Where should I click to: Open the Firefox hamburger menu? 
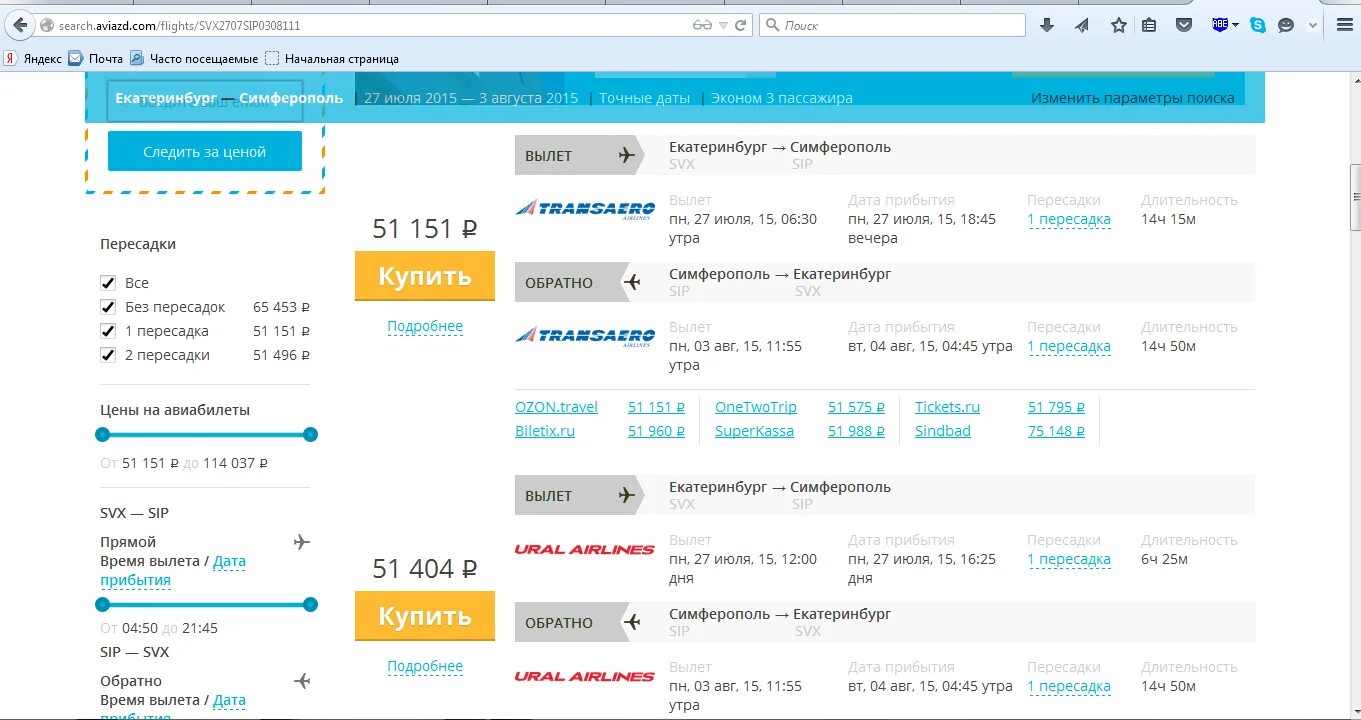click(x=1344, y=25)
